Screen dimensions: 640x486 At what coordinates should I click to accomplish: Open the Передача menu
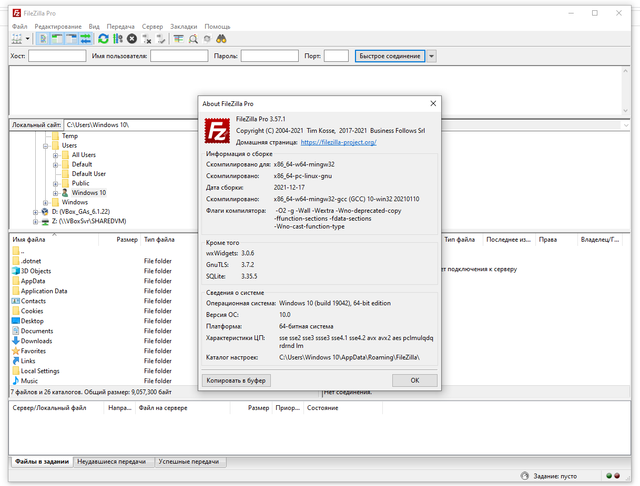point(120,27)
